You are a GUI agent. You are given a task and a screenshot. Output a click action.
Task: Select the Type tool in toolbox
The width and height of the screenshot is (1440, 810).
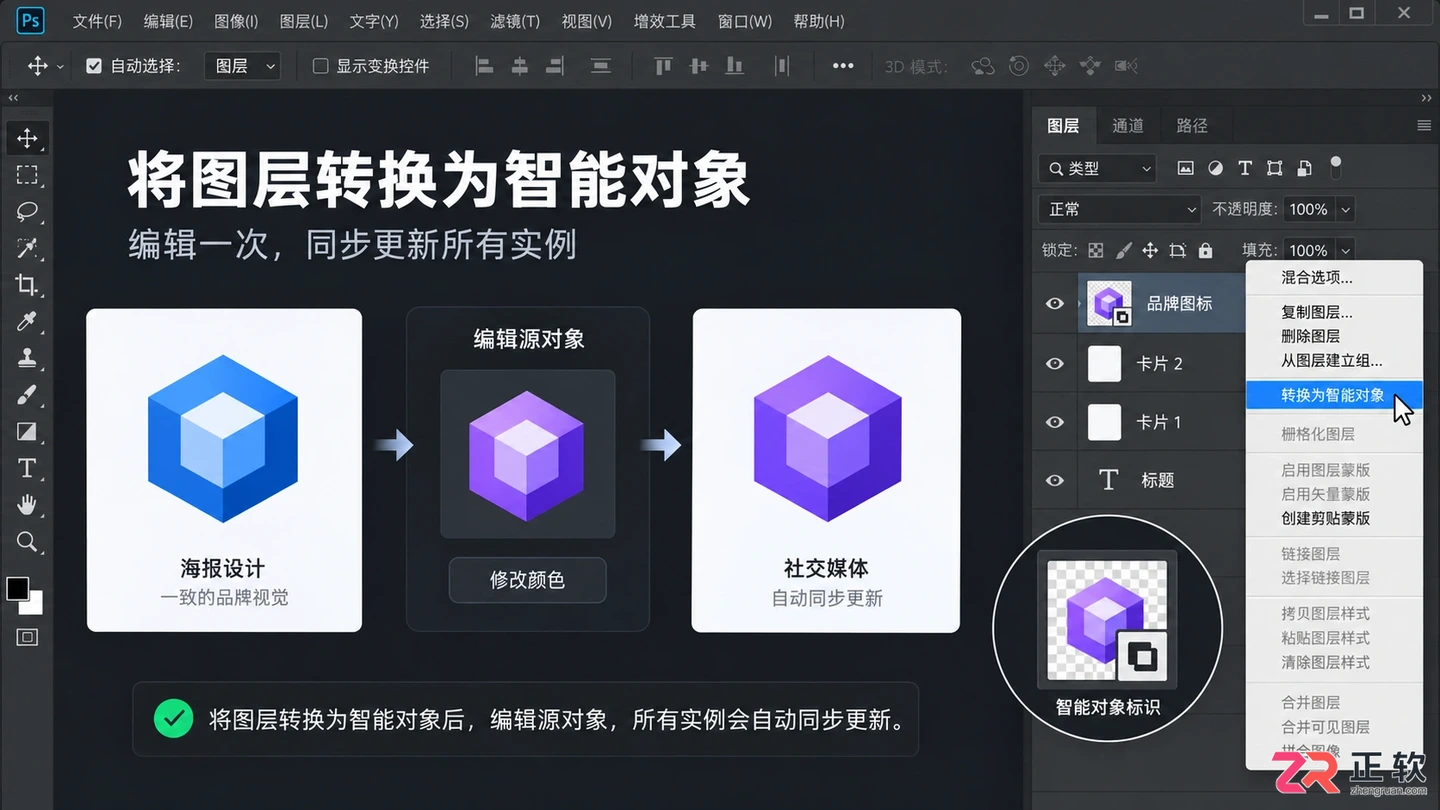point(27,468)
